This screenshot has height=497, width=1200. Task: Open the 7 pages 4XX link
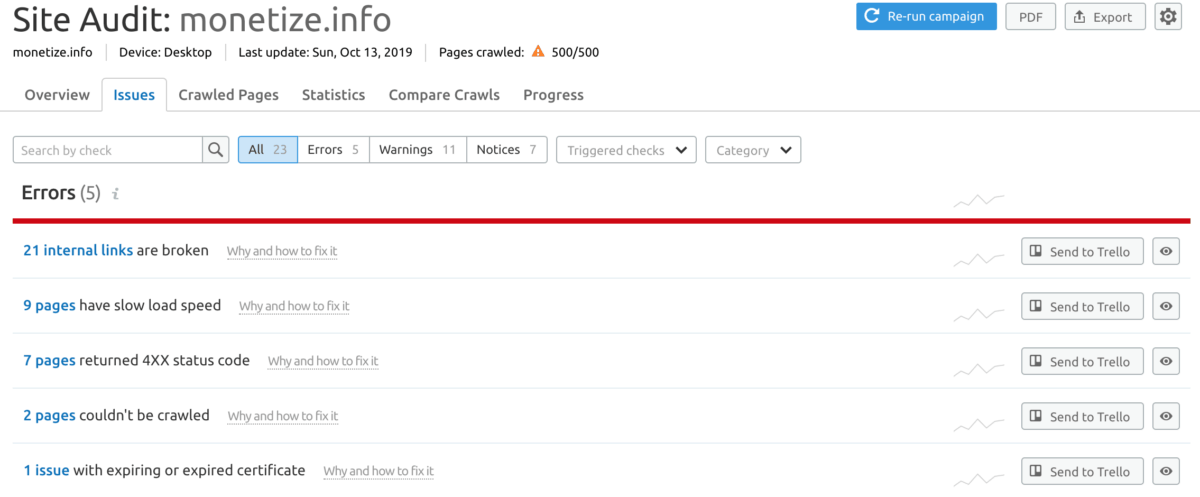click(49, 361)
